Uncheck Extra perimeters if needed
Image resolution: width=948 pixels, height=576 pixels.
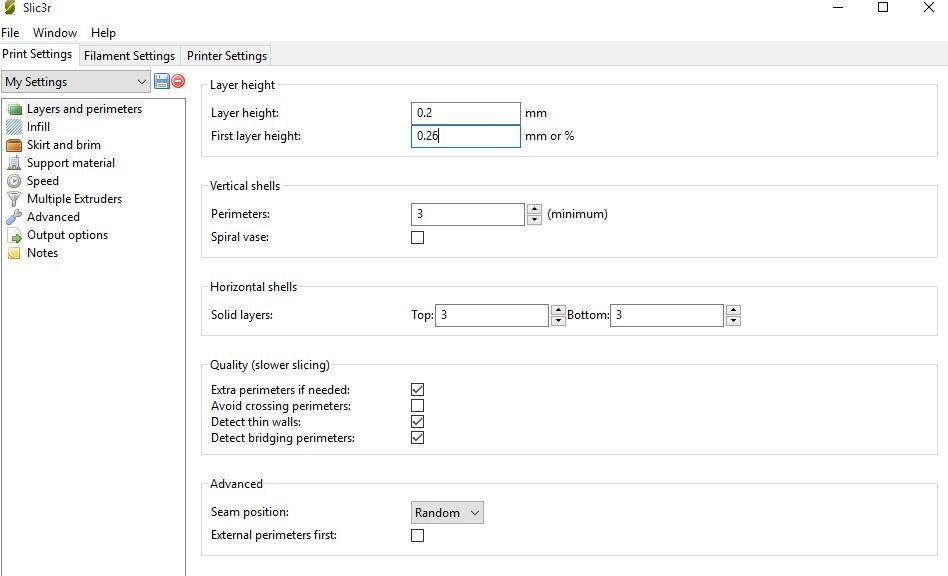pyautogui.click(x=417, y=389)
